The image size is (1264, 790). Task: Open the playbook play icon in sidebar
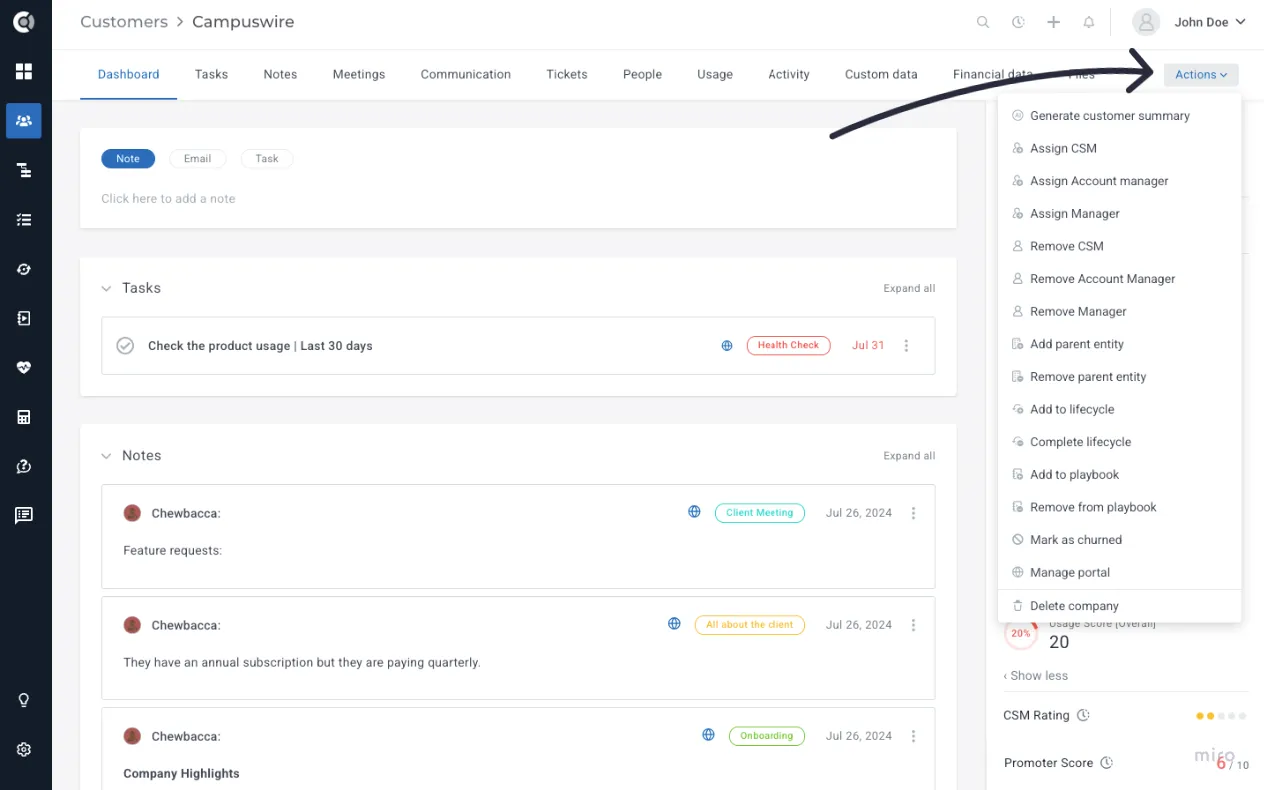(x=24, y=318)
